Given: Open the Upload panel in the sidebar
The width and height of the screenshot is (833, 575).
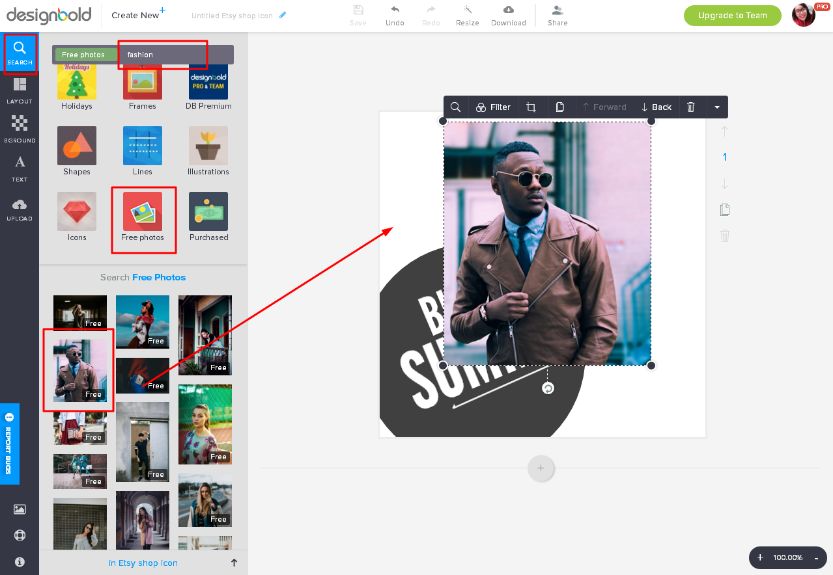Looking at the screenshot, I should pyautogui.click(x=20, y=210).
